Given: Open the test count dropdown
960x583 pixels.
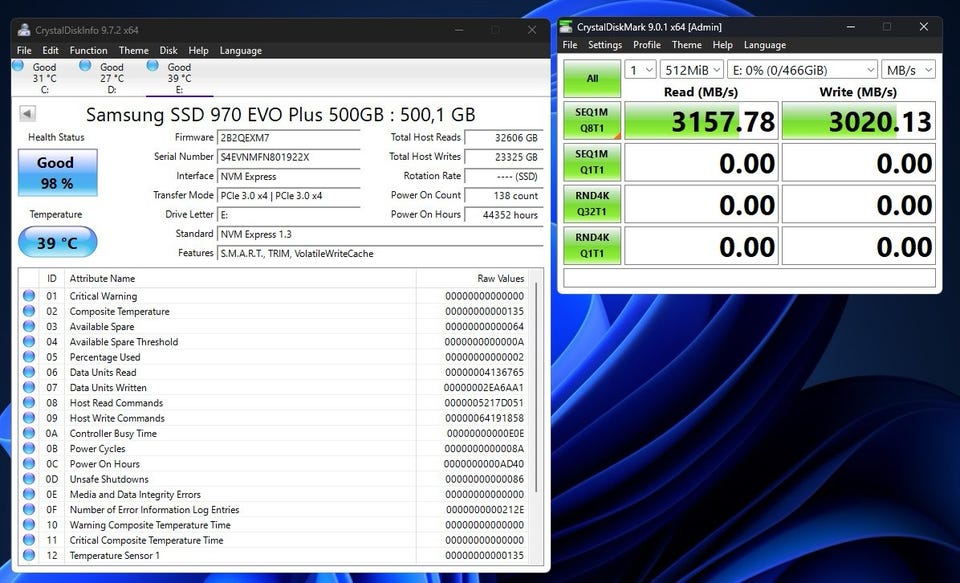Looking at the screenshot, I should click(x=640, y=70).
